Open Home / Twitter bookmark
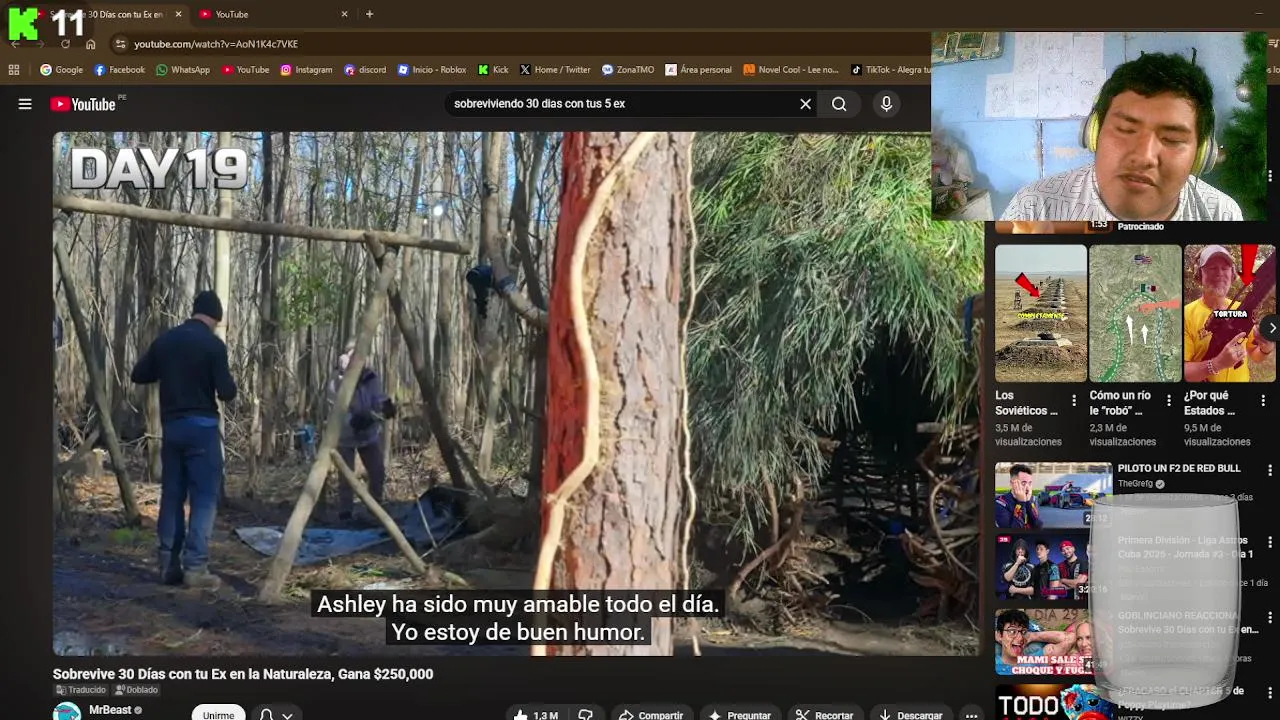This screenshot has width=1280, height=720. point(555,70)
